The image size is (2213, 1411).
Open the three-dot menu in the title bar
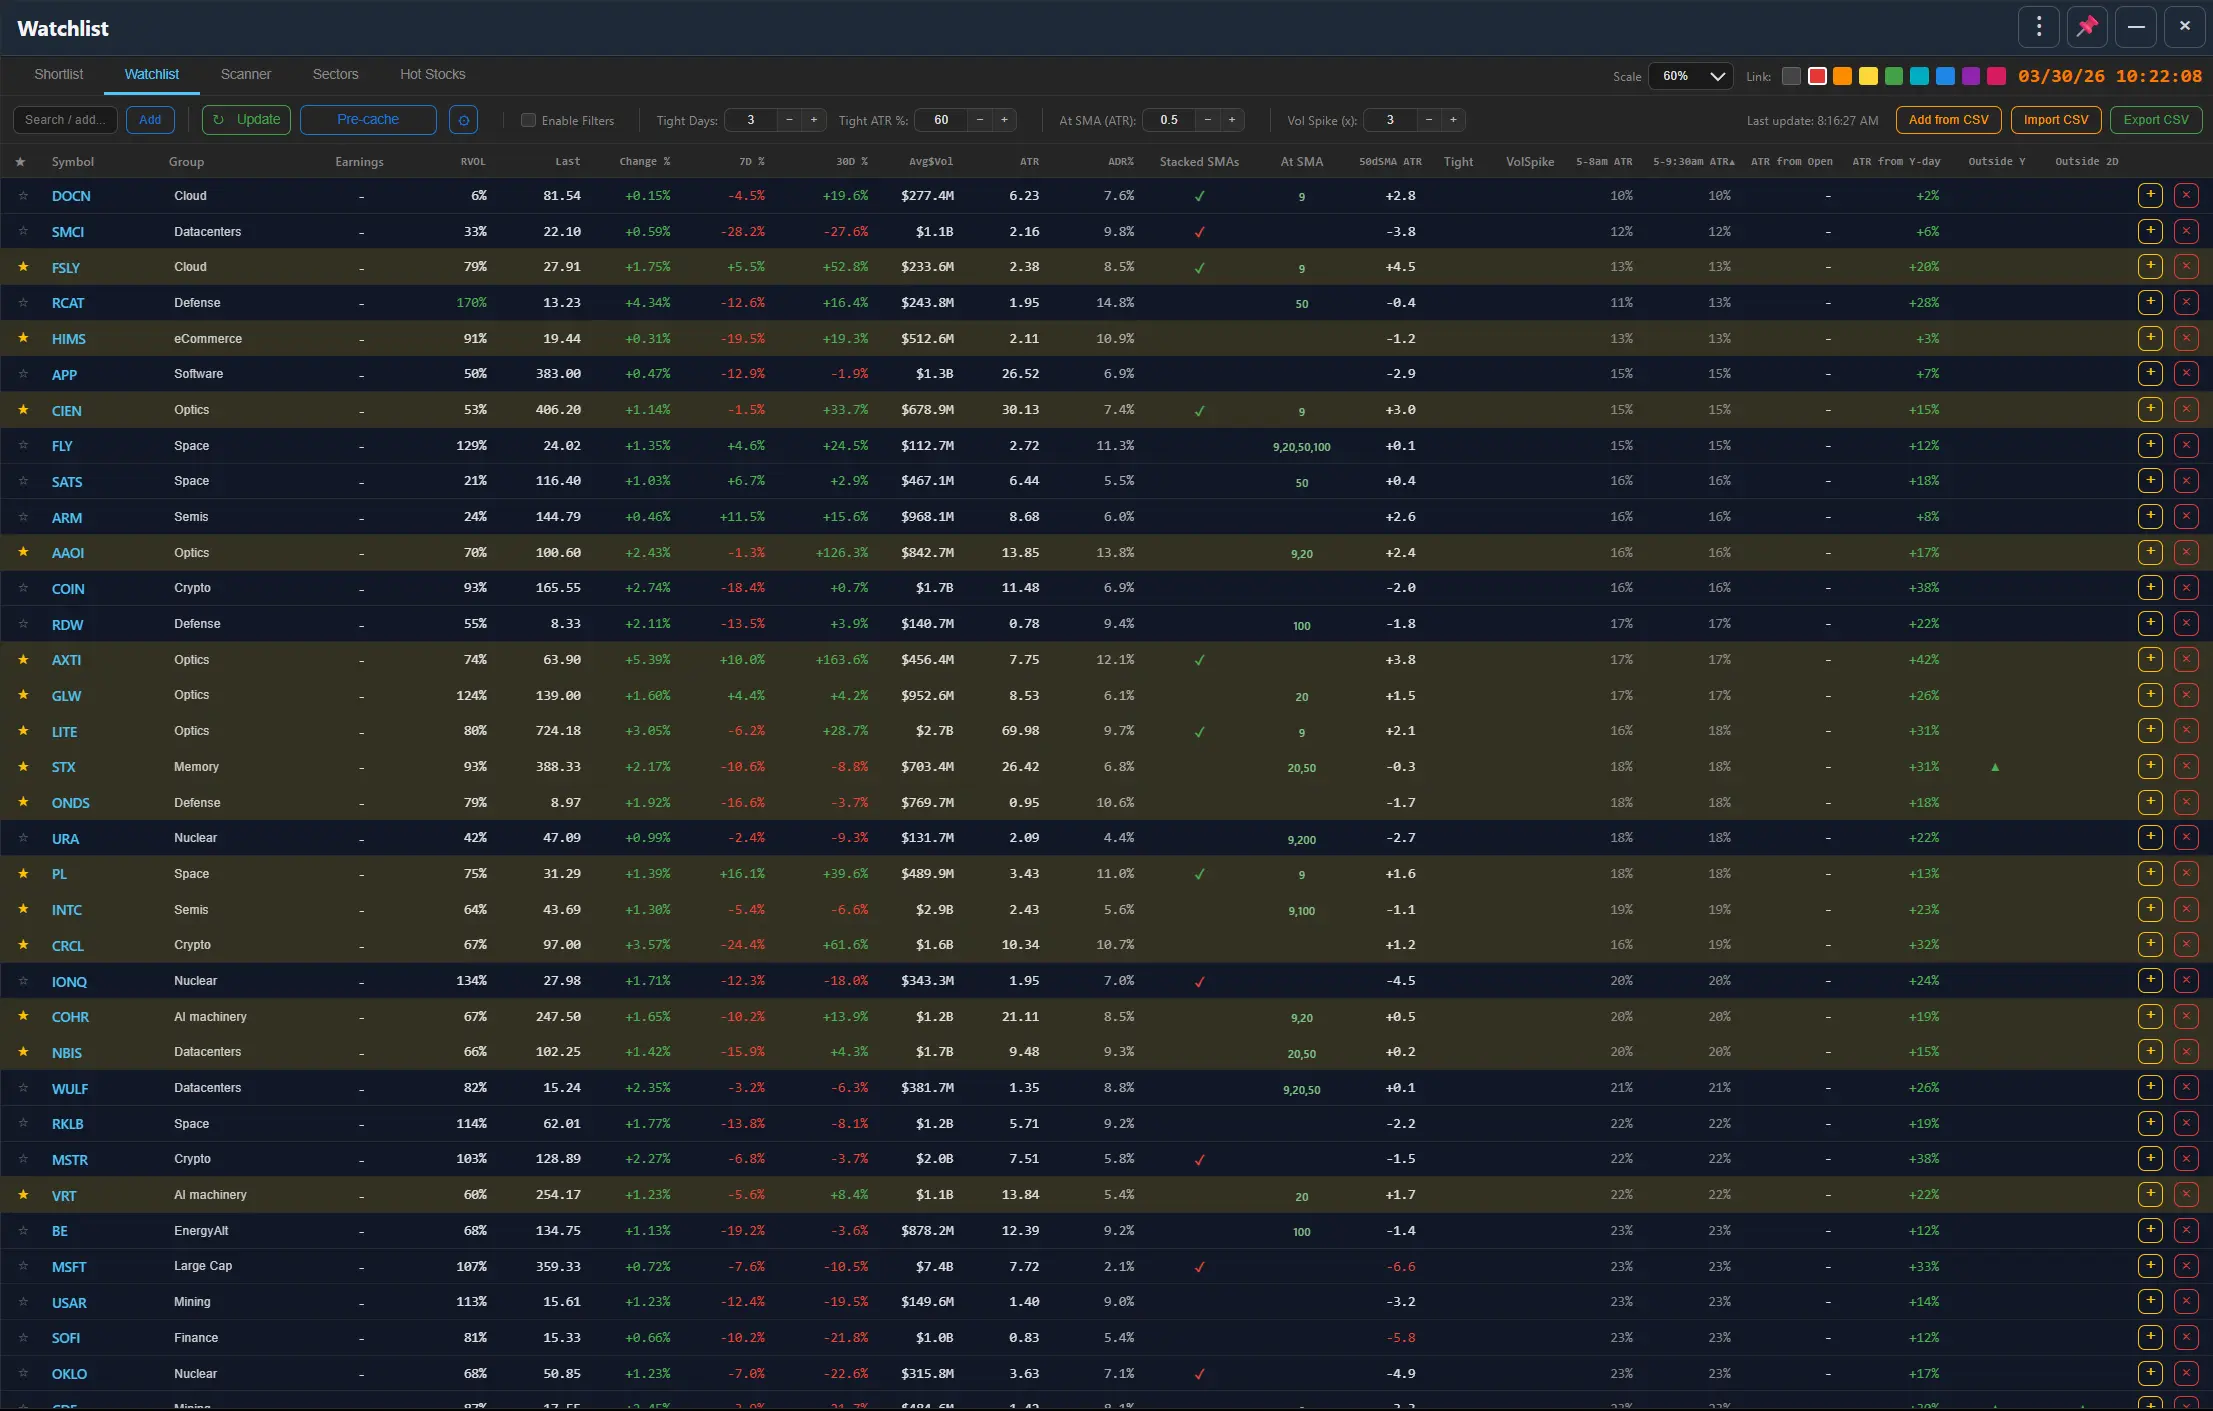[x=2038, y=26]
